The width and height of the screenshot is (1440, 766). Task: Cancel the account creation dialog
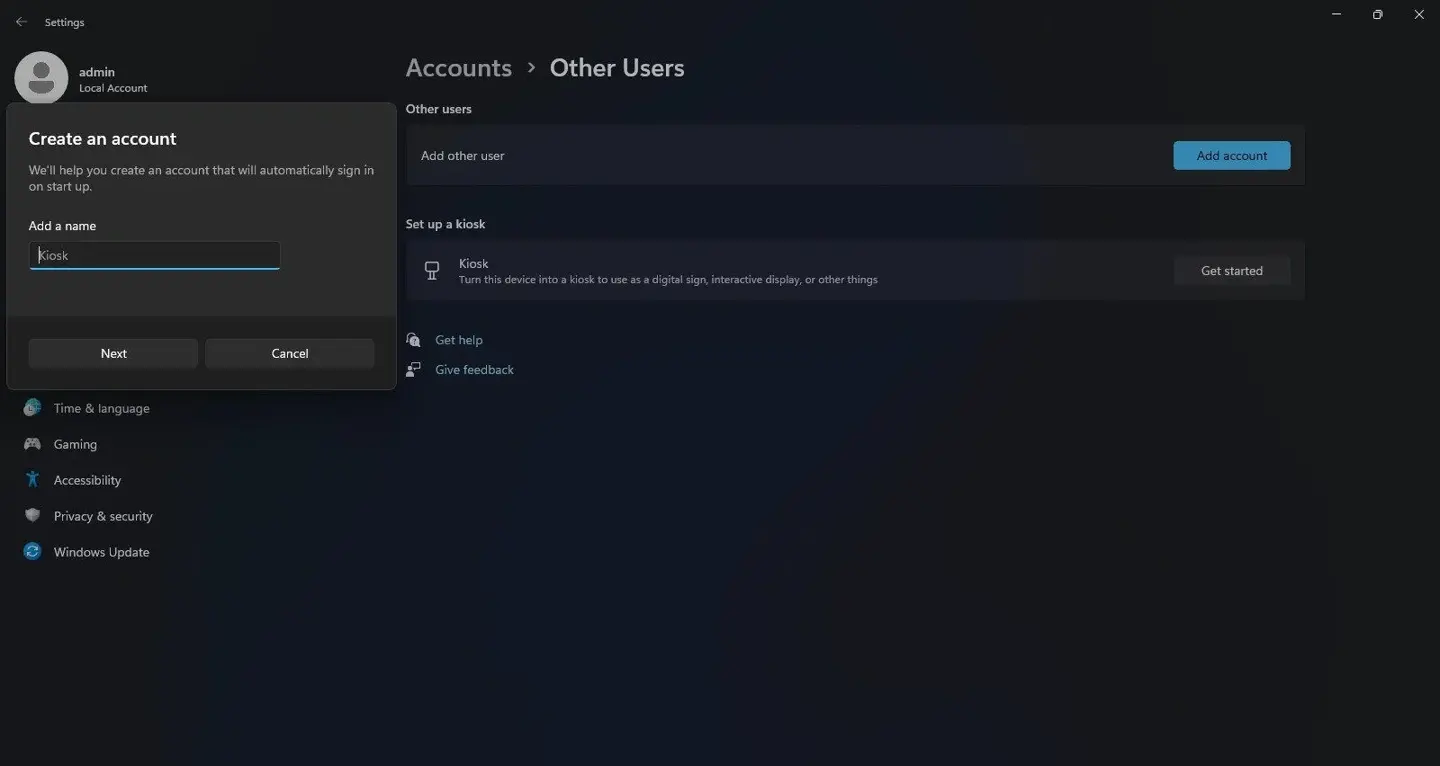(289, 353)
